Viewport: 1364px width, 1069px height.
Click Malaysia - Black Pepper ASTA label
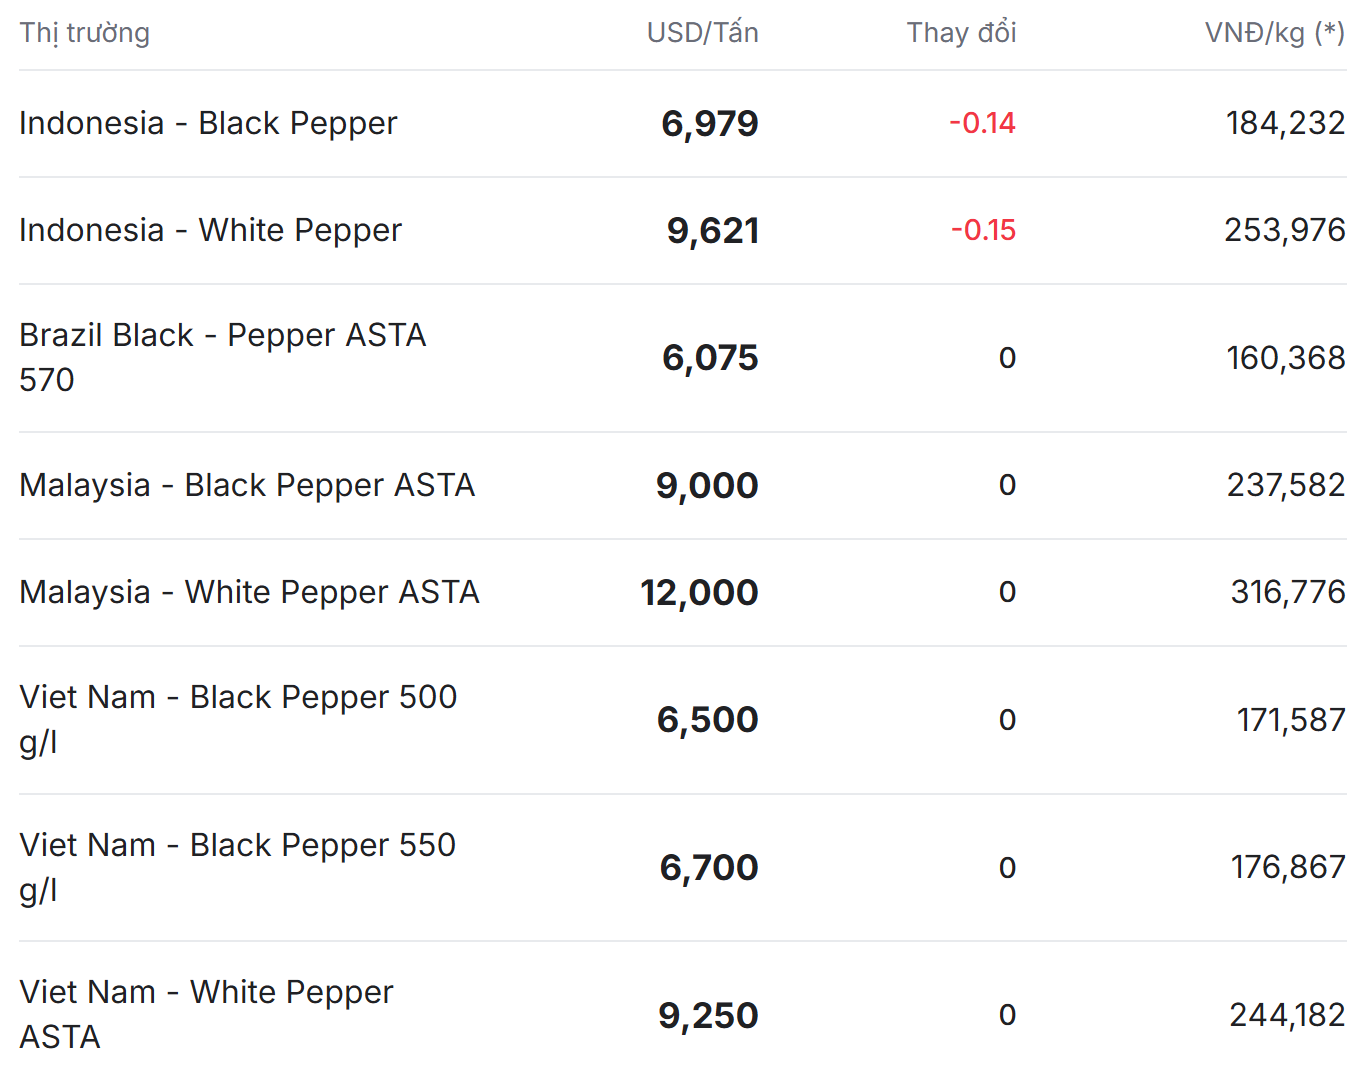coord(247,485)
